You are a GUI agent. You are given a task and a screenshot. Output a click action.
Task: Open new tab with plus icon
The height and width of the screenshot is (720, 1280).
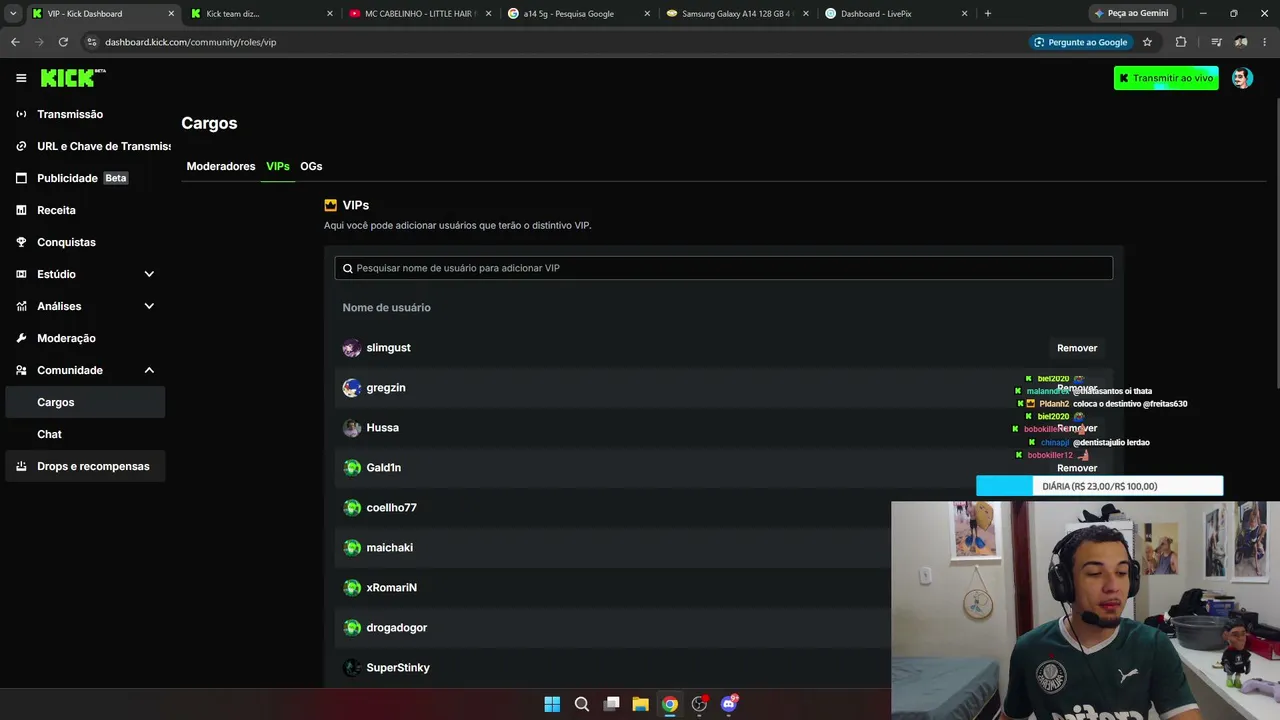pos(988,13)
